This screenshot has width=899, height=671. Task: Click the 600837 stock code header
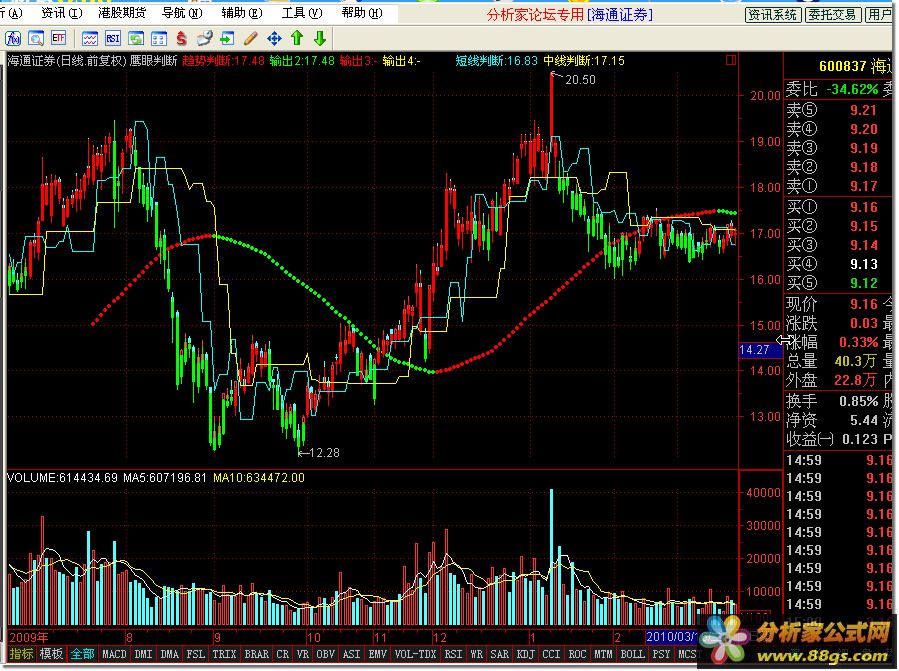tap(842, 67)
